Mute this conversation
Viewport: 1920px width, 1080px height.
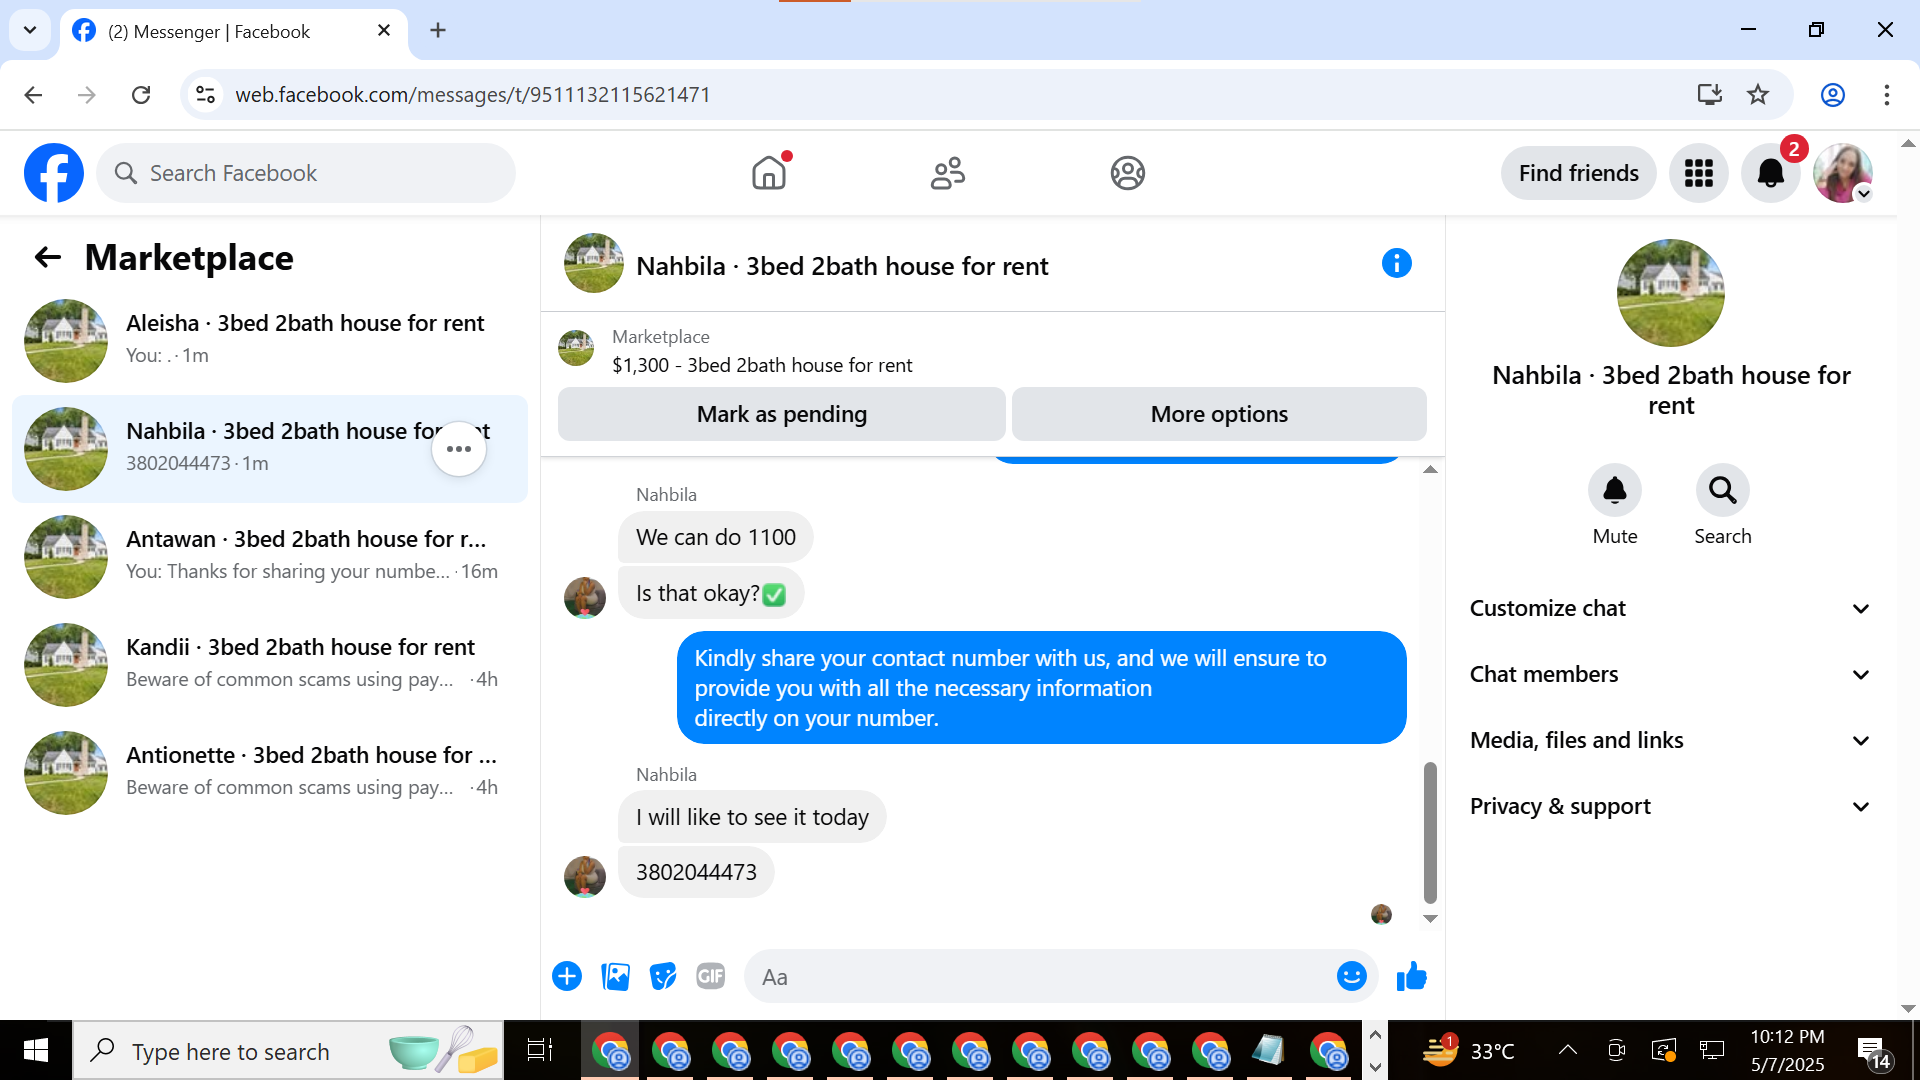click(x=1614, y=491)
